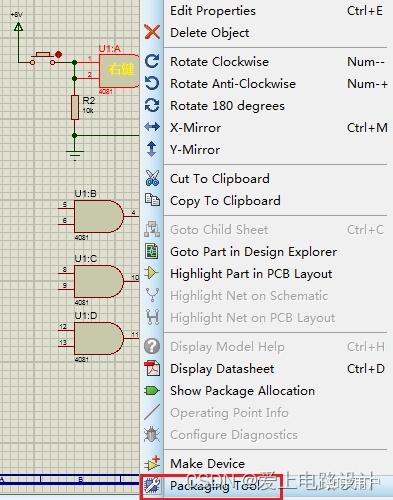393x500 pixels.
Task: Click the red X Delete Object icon
Action: pos(152,33)
